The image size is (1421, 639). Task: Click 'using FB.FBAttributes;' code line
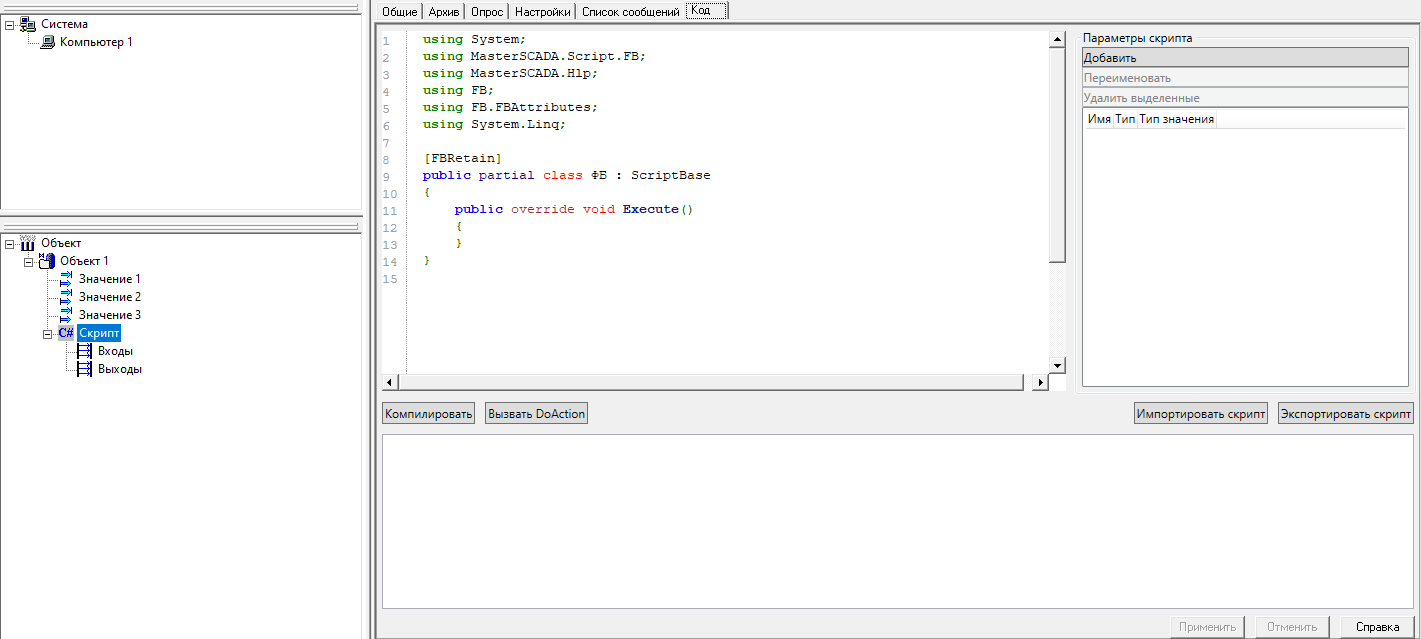[x=510, y=107]
